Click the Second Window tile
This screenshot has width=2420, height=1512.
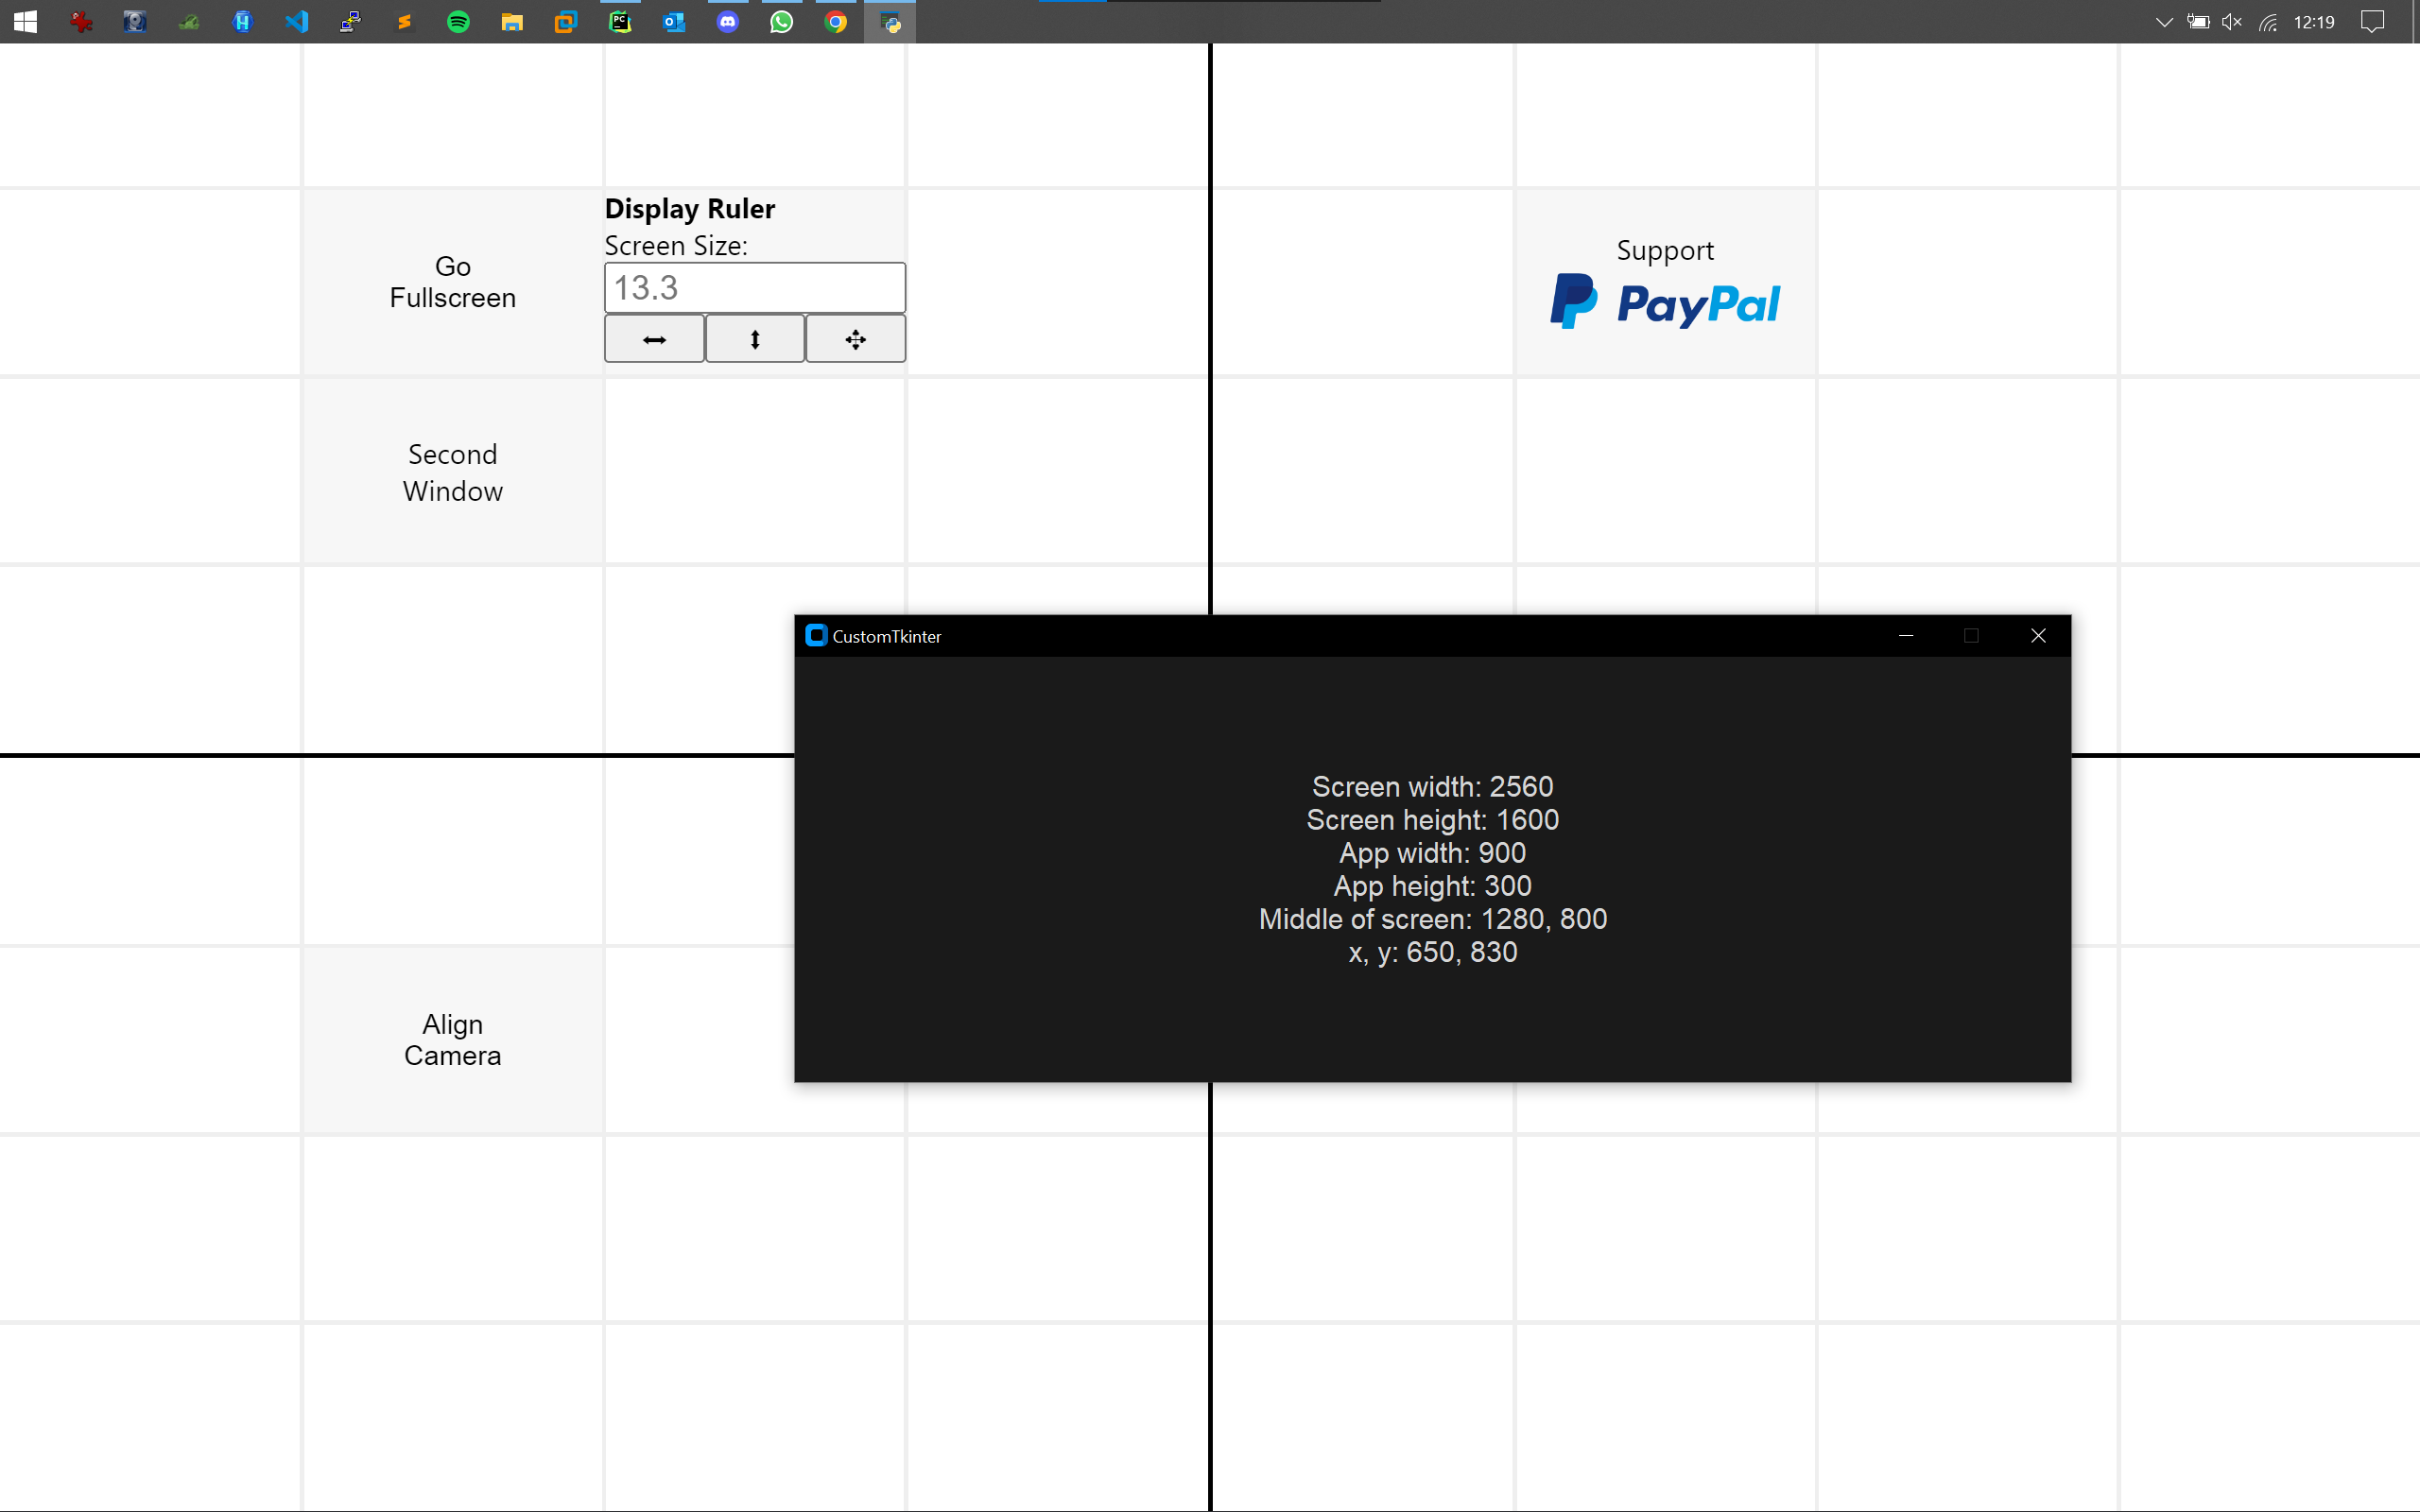tap(452, 472)
